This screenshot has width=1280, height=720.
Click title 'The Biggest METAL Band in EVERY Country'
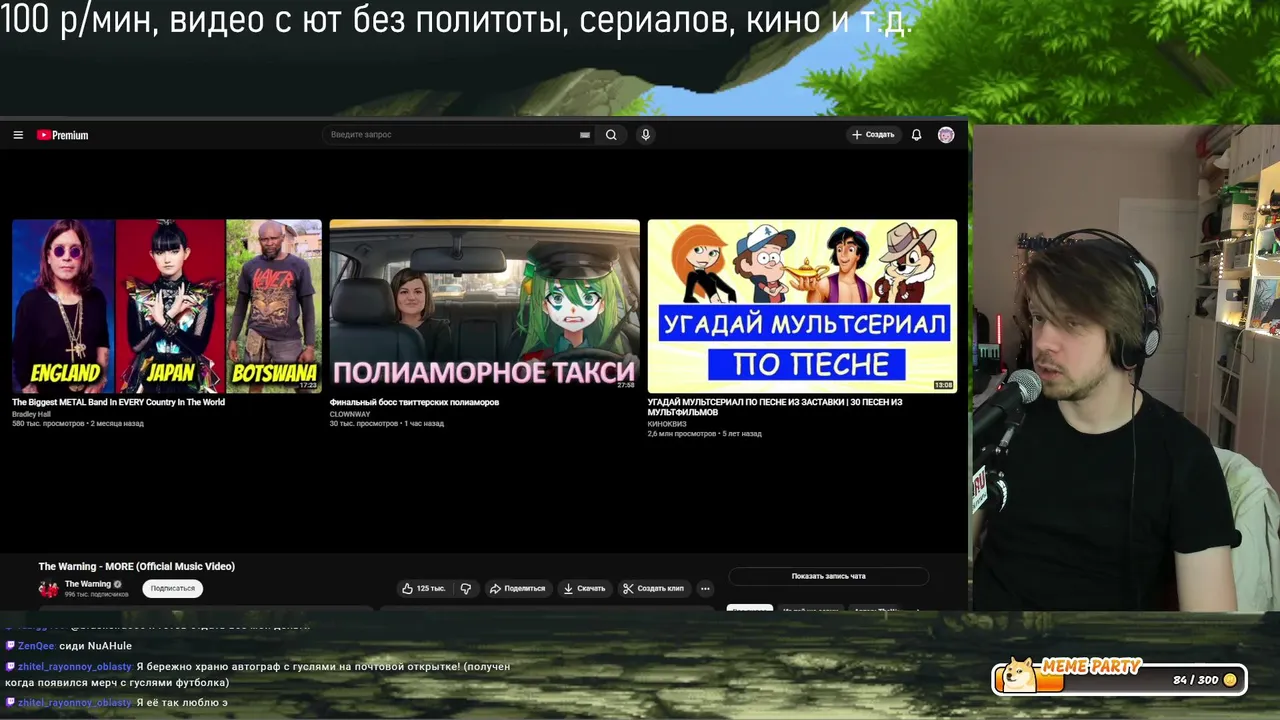118,402
